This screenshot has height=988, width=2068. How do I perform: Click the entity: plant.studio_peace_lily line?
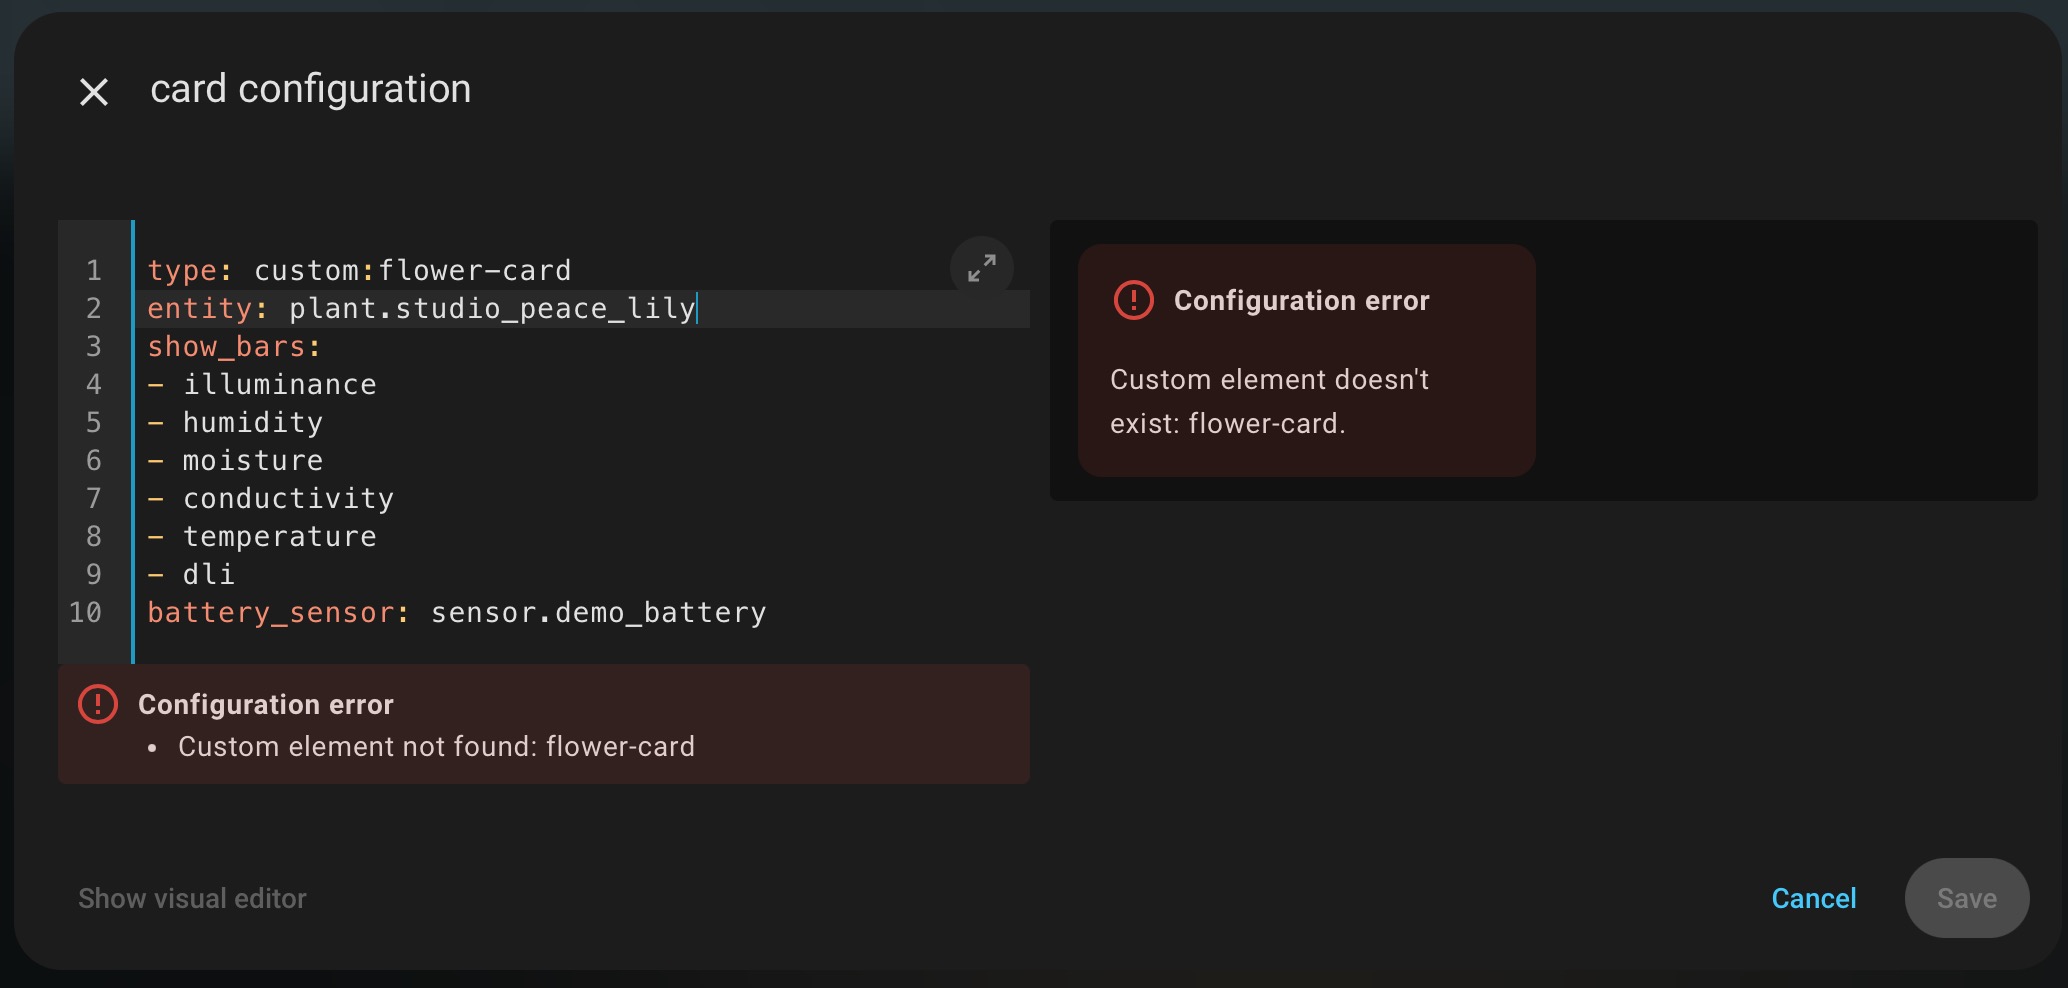click(420, 309)
